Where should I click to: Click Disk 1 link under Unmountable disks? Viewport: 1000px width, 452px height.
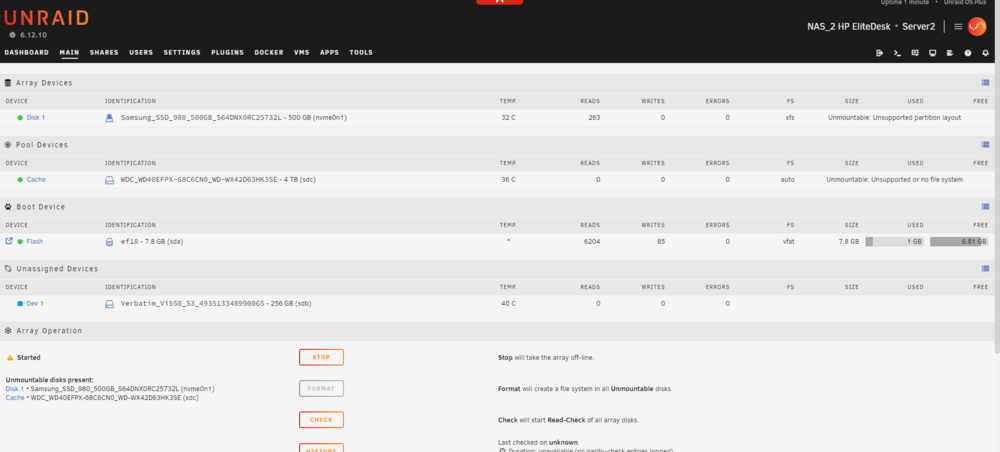click(x=15, y=388)
